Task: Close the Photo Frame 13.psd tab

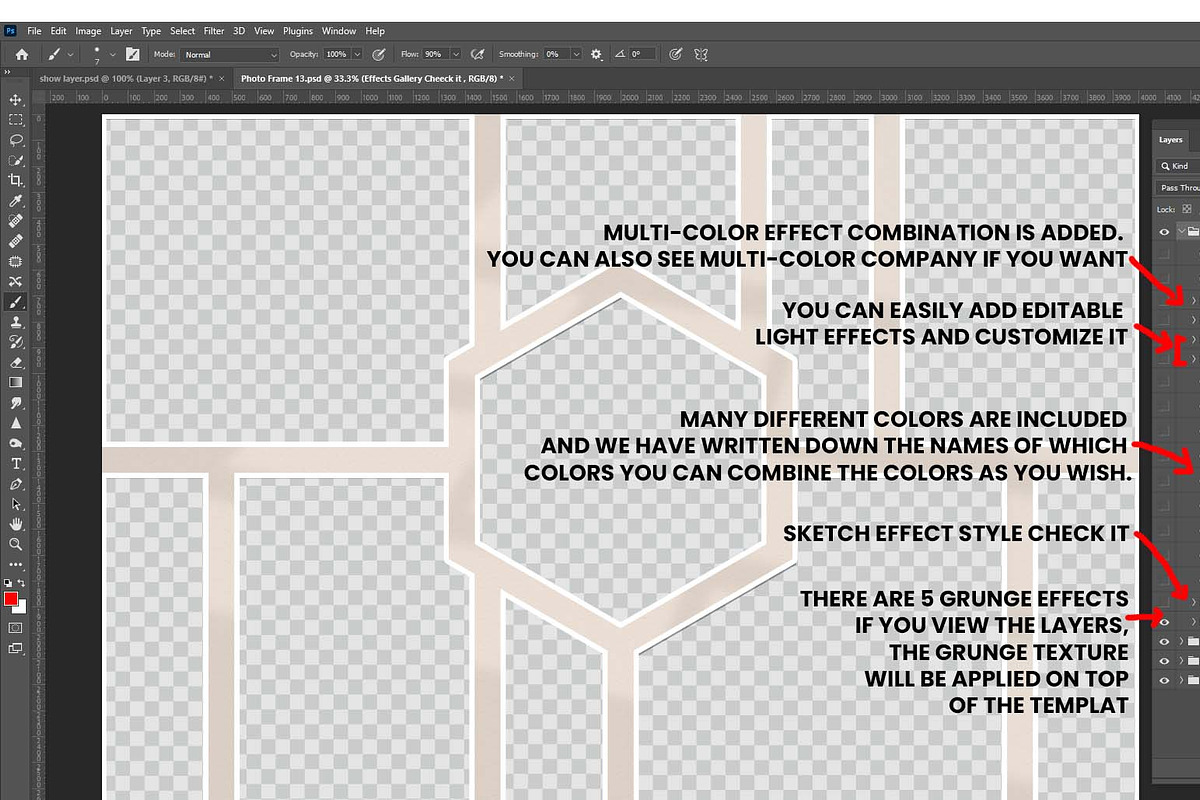Action: pyautogui.click(x=513, y=78)
